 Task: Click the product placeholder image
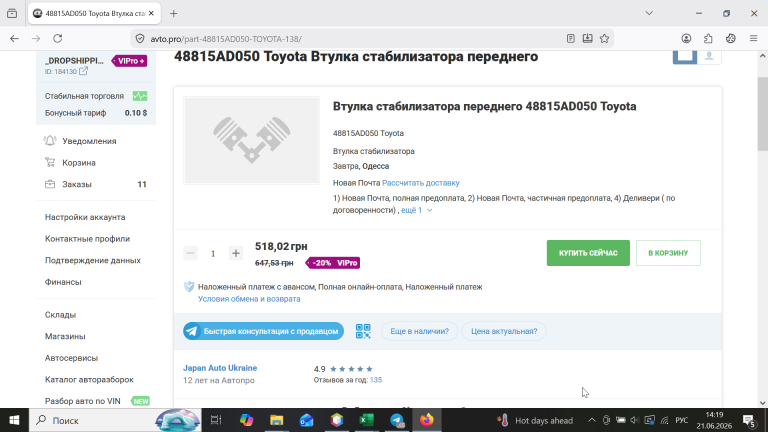point(252,141)
